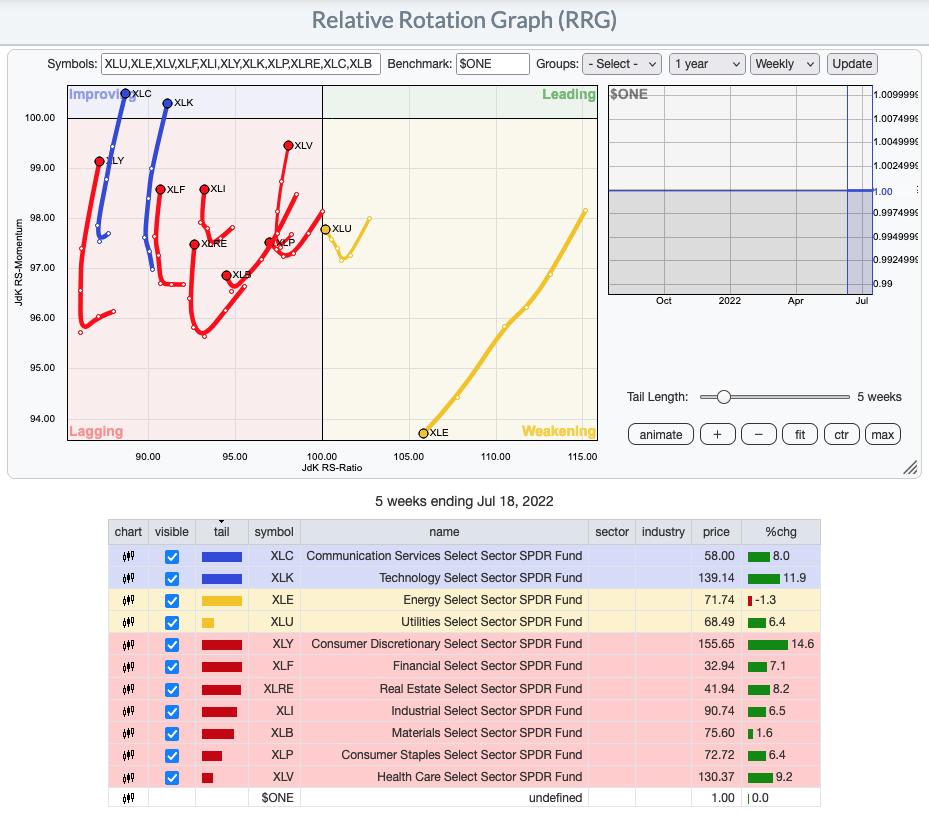Viewport: 929px width, 814px height.
Task: Toggle visibility checkbox for XLE
Action: pyautogui.click(x=172, y=600)
